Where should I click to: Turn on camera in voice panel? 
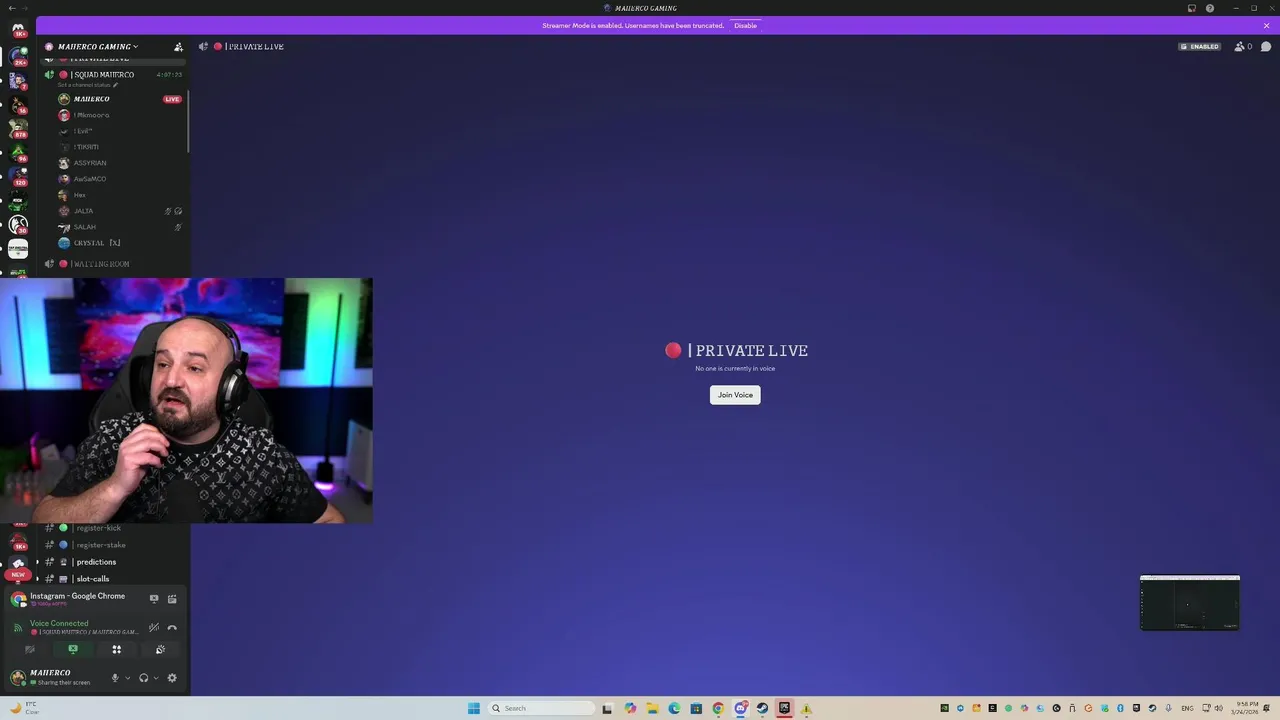[x=29, y=650]
